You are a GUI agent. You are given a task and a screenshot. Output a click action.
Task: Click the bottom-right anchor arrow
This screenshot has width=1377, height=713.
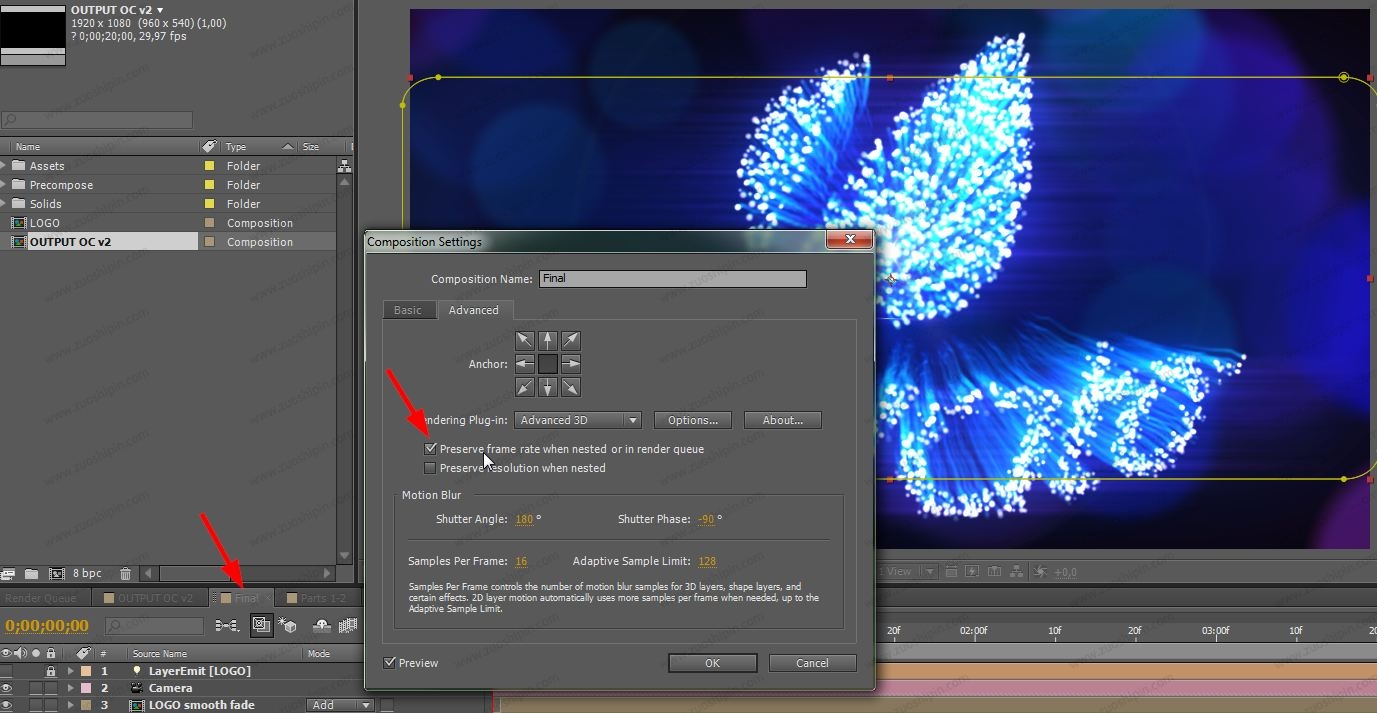click(x=571, y=387)
